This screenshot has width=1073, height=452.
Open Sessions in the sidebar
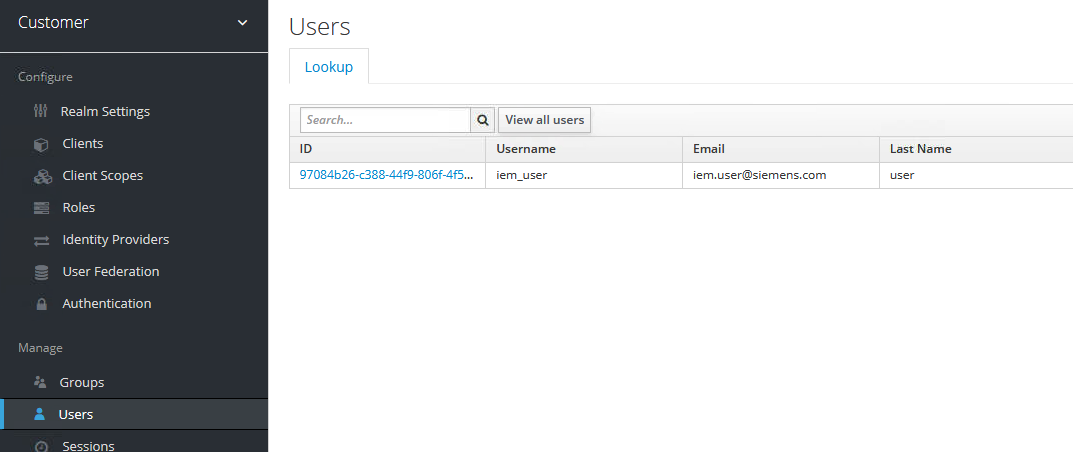pyautogui.click(x=88, y=445)
